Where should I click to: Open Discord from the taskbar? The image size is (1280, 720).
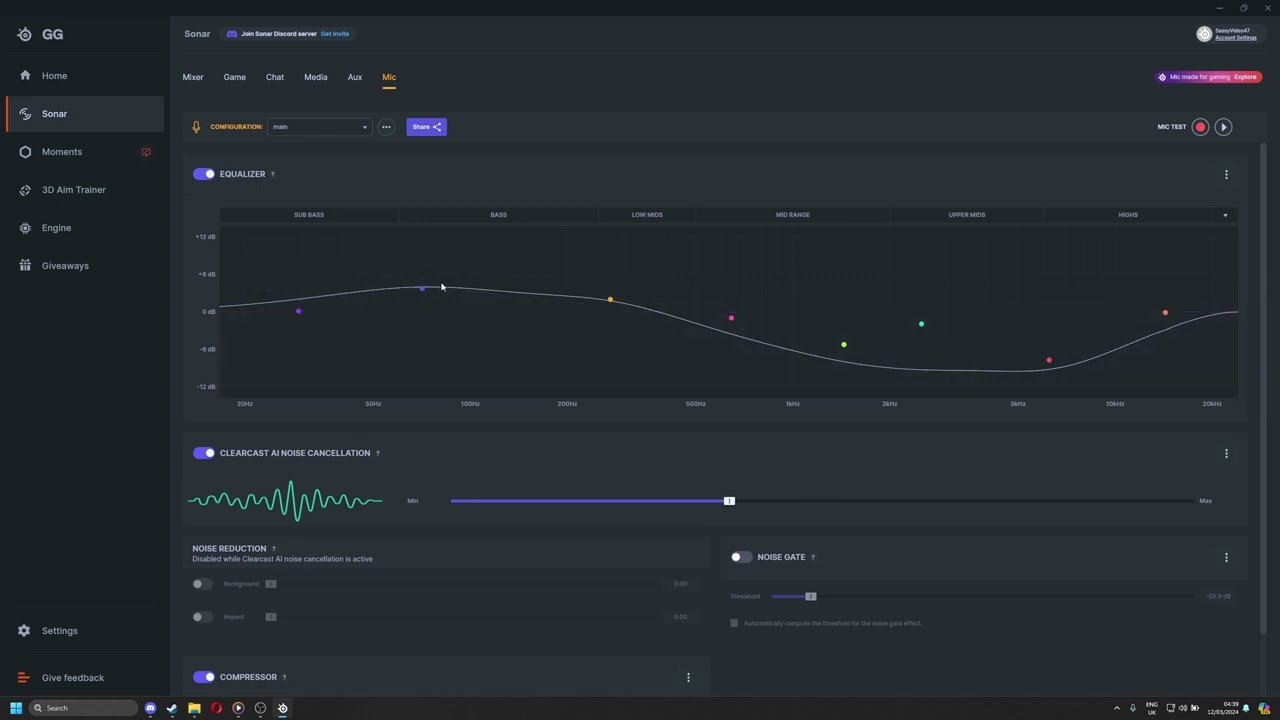150,708
